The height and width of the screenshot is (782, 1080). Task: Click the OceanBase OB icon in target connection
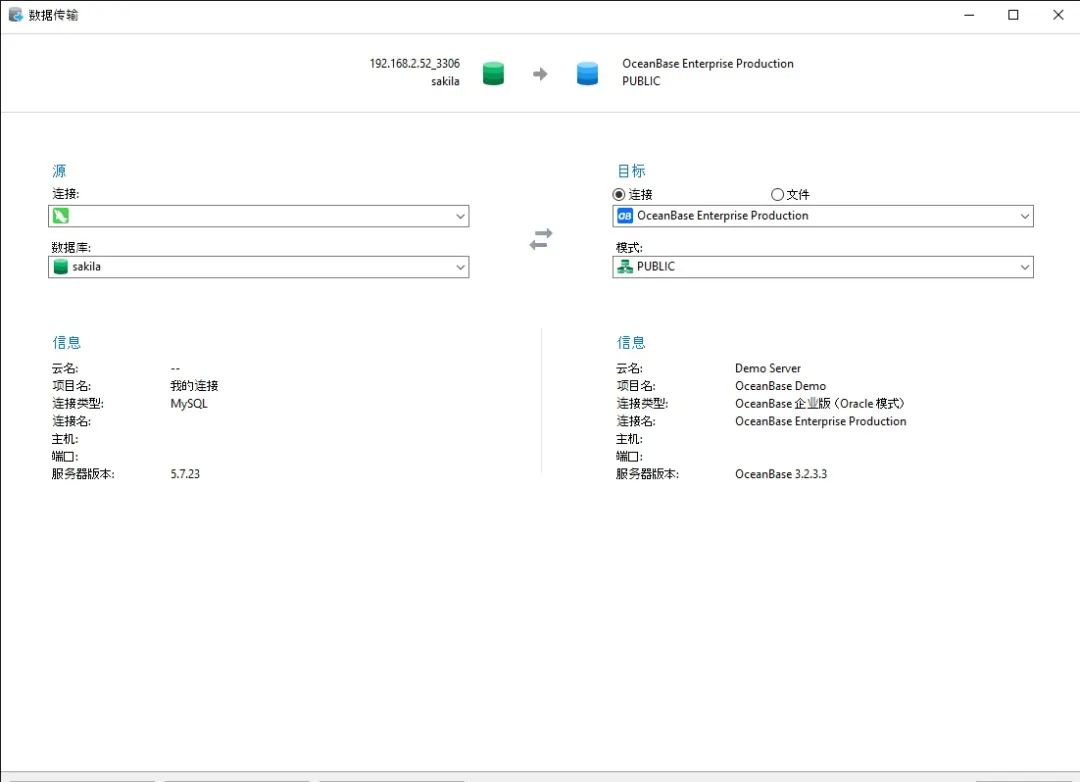tap(625, 216)
